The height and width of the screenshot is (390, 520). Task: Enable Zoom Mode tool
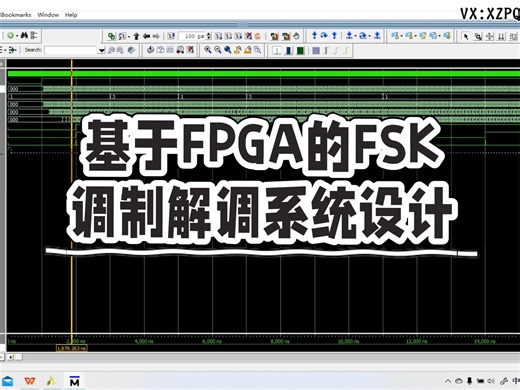tap(478, 36)
